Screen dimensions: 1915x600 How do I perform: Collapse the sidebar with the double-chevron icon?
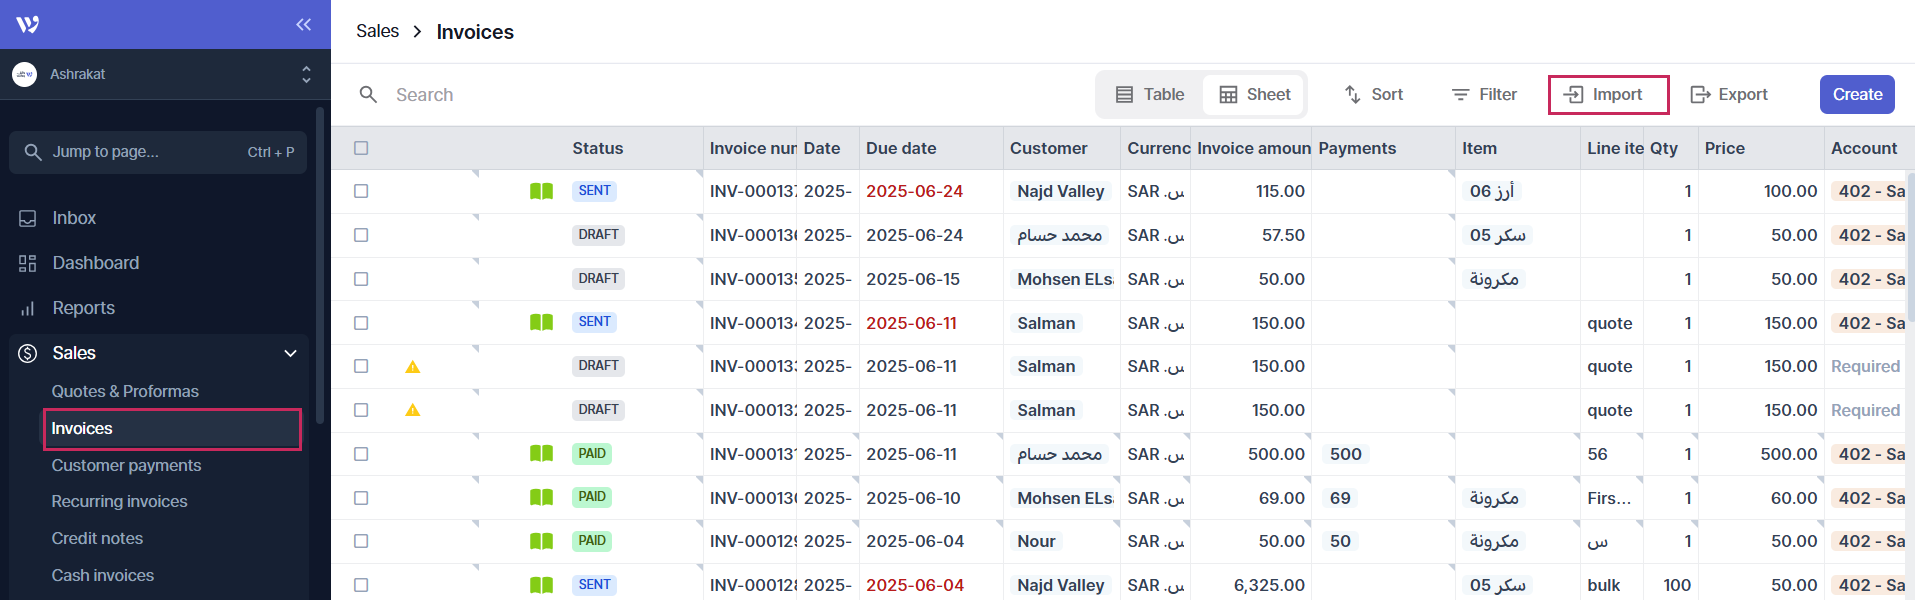pyautogui.click(x=303, y=24)
